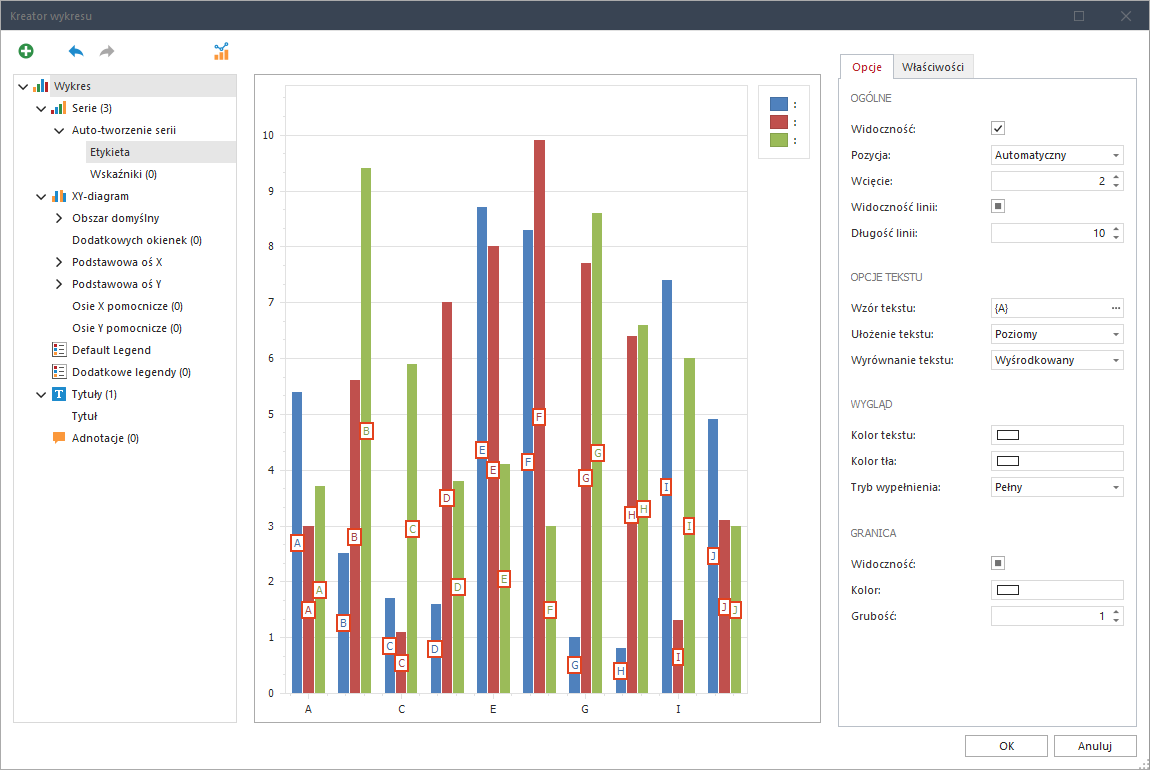This screenshot has width=1150, height=770.
Task: Toggle the Widoczność checkbox under Granica
Action: [x=998, y=563]
